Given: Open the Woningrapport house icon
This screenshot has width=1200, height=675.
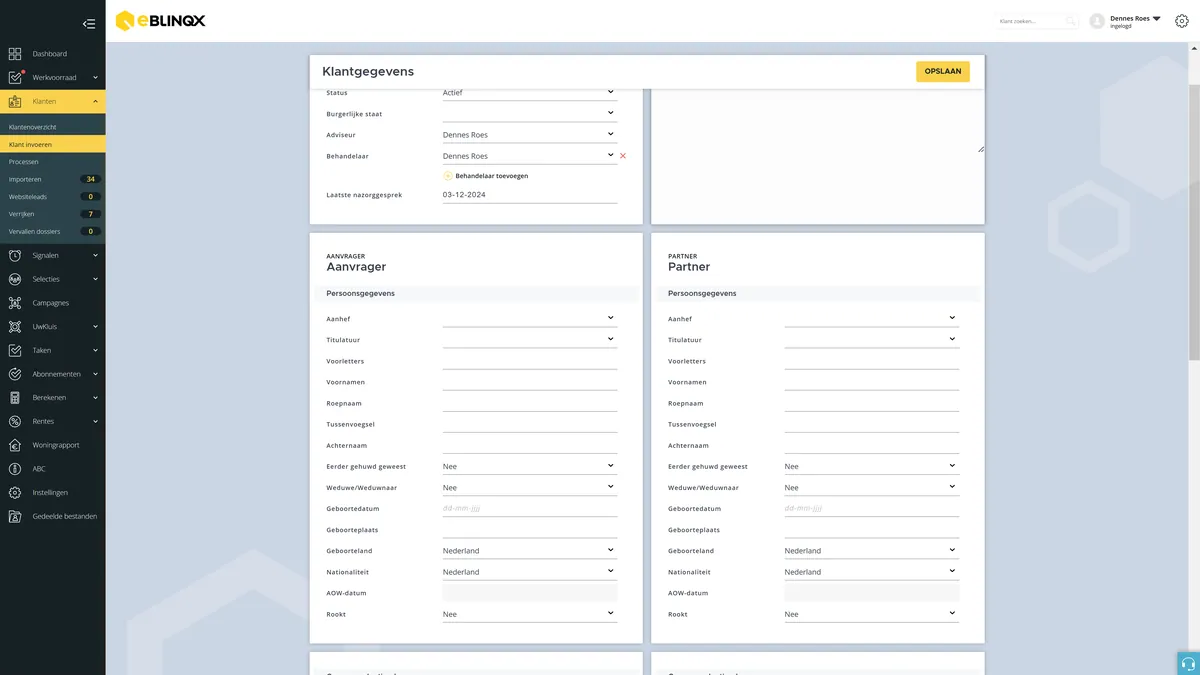Looking at the screenshot, I should 15,445.
